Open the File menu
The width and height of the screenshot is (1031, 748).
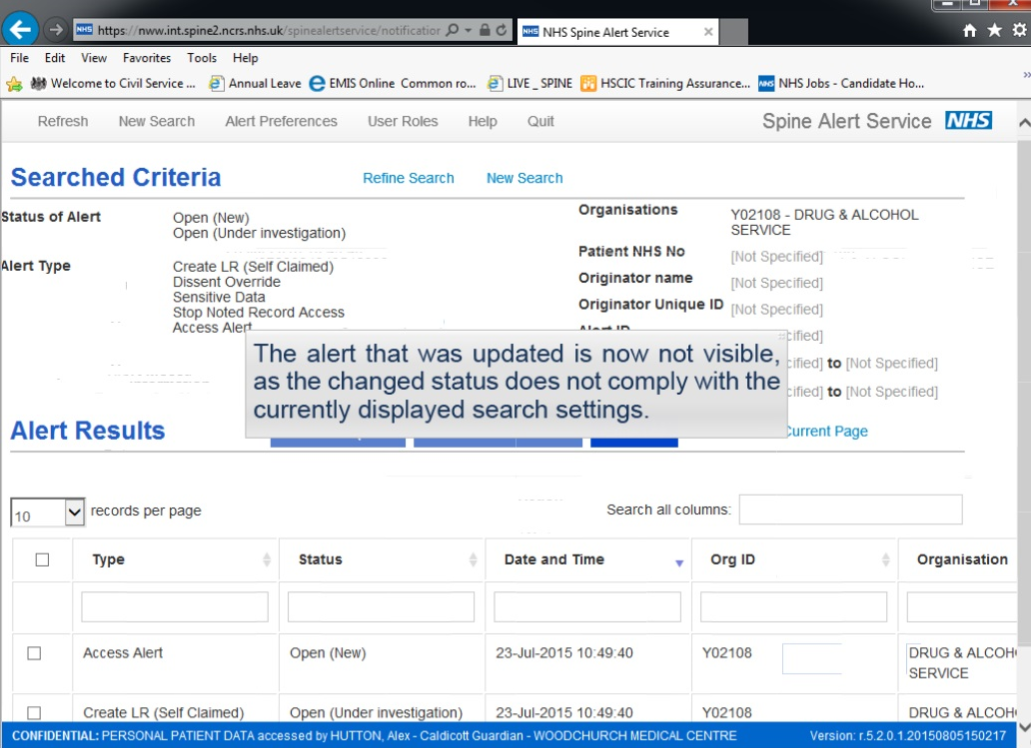(19, 58)
